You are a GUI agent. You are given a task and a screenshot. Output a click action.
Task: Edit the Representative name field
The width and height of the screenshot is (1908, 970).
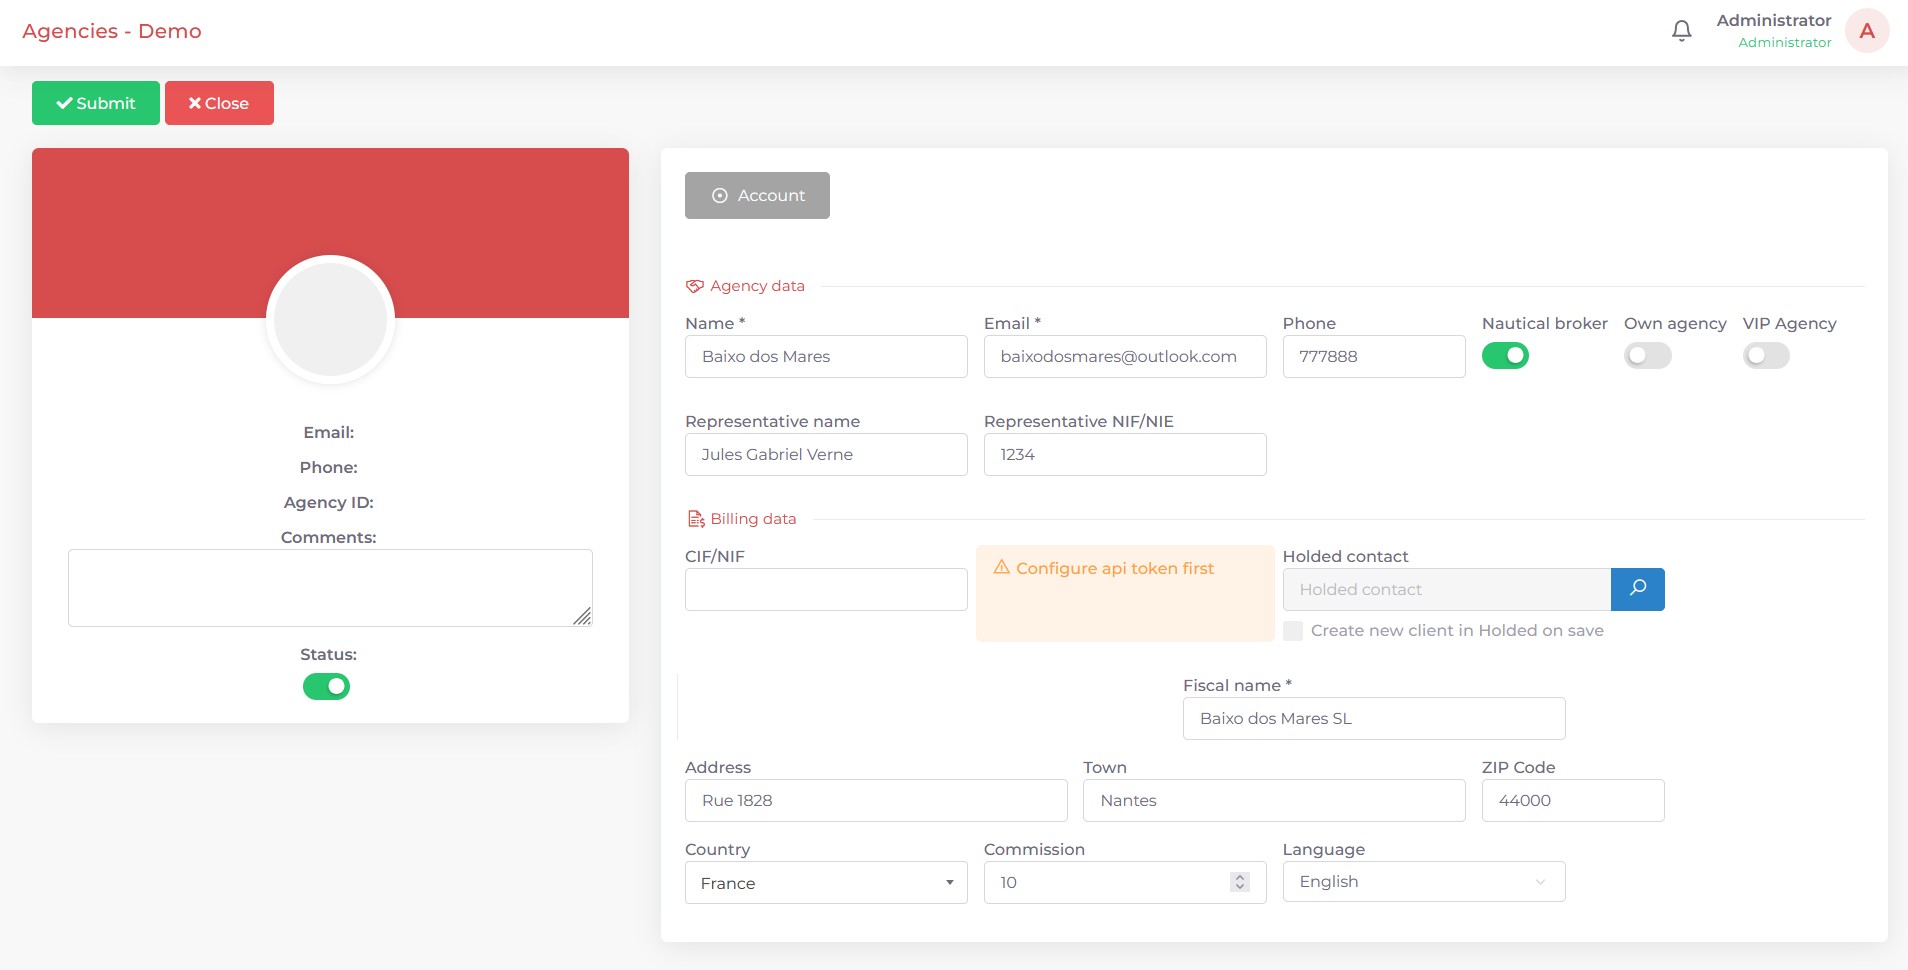tap(826, 454)
